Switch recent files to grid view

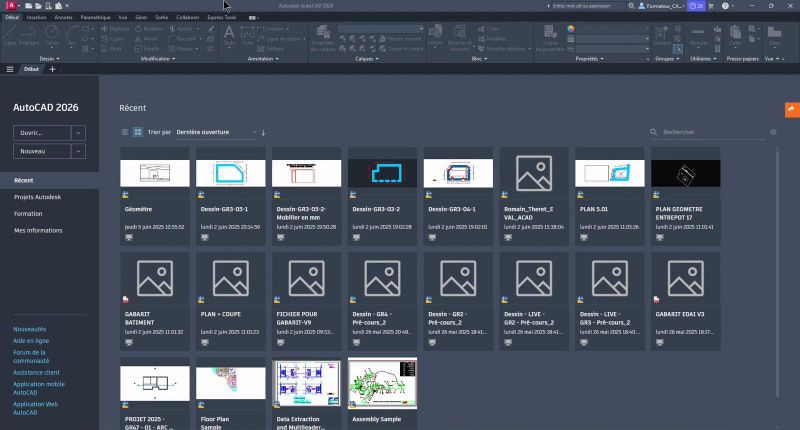tap(138, 132)
